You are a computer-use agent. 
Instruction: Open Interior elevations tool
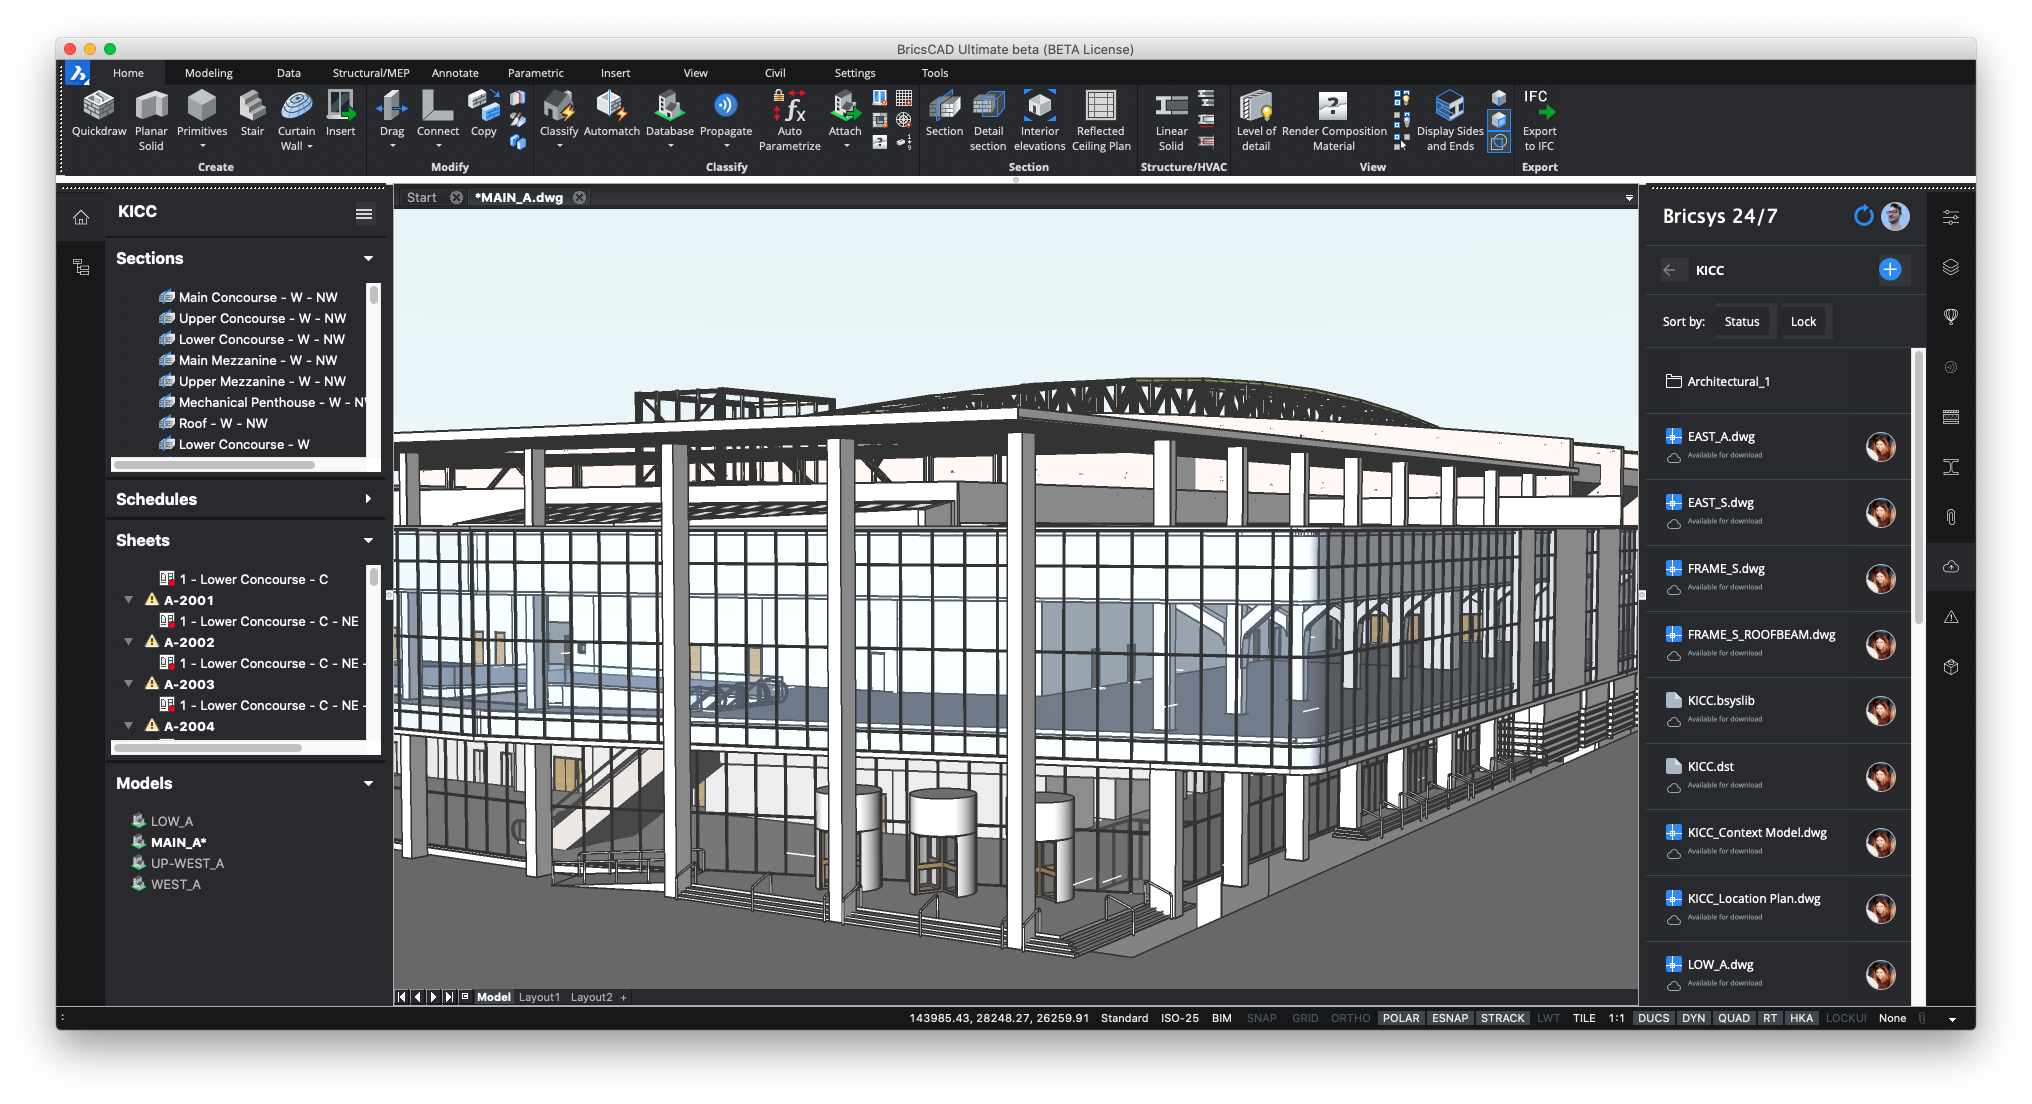1040,121
